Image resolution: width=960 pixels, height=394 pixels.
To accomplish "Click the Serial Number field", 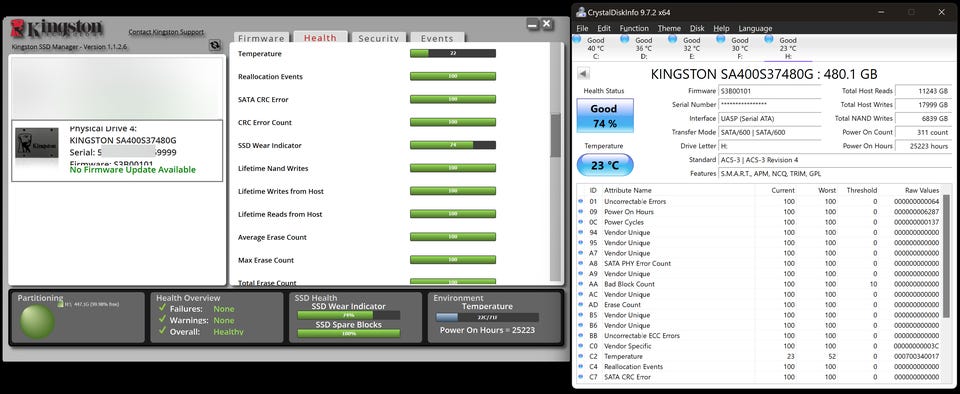I will [770, 105].
